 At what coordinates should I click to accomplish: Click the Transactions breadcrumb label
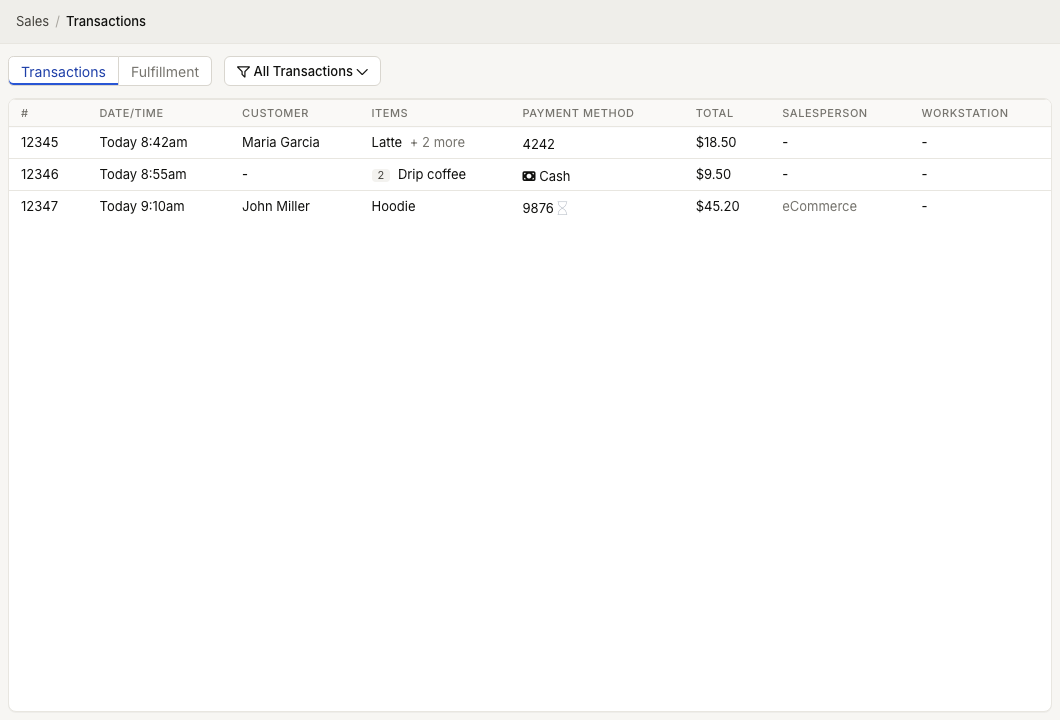(x=106, y=22)
